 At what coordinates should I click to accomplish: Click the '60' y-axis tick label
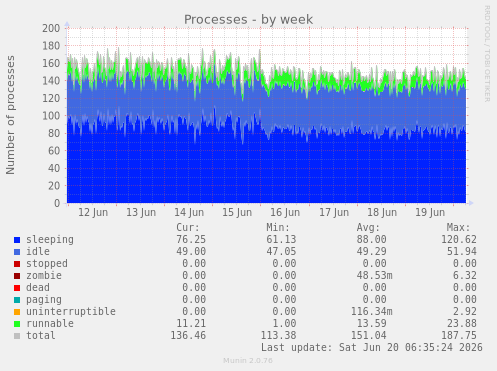point(54,151)
